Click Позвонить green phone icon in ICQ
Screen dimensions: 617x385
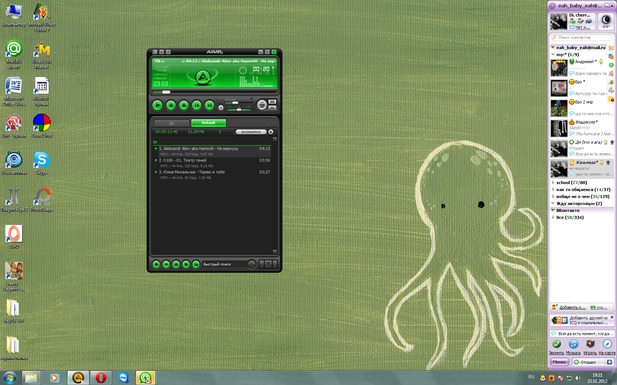[x=556, y=344]
